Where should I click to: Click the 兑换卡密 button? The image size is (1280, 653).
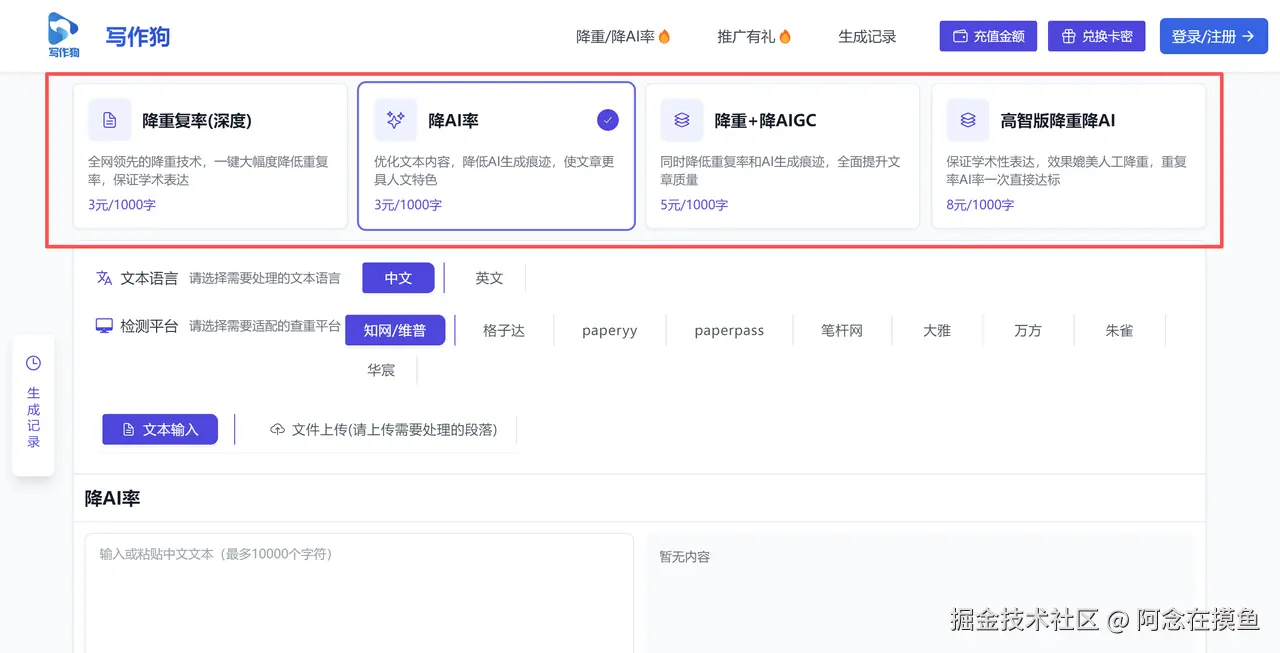coord(1096,36)
